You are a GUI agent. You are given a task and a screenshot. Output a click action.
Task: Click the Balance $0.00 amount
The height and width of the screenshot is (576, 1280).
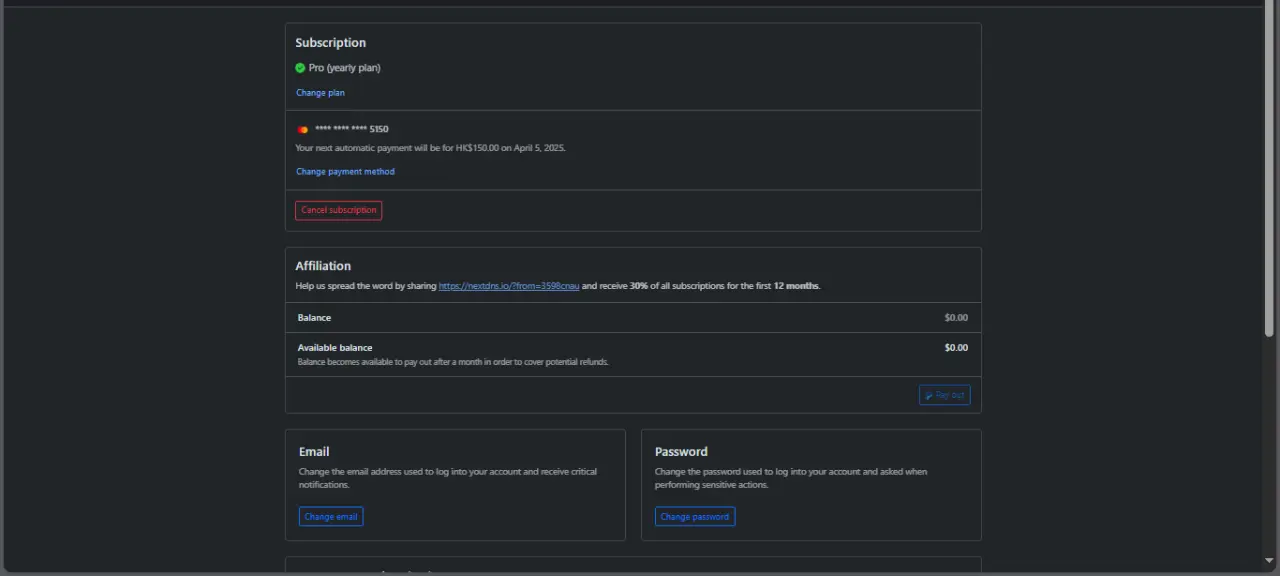tap(956, 318)
